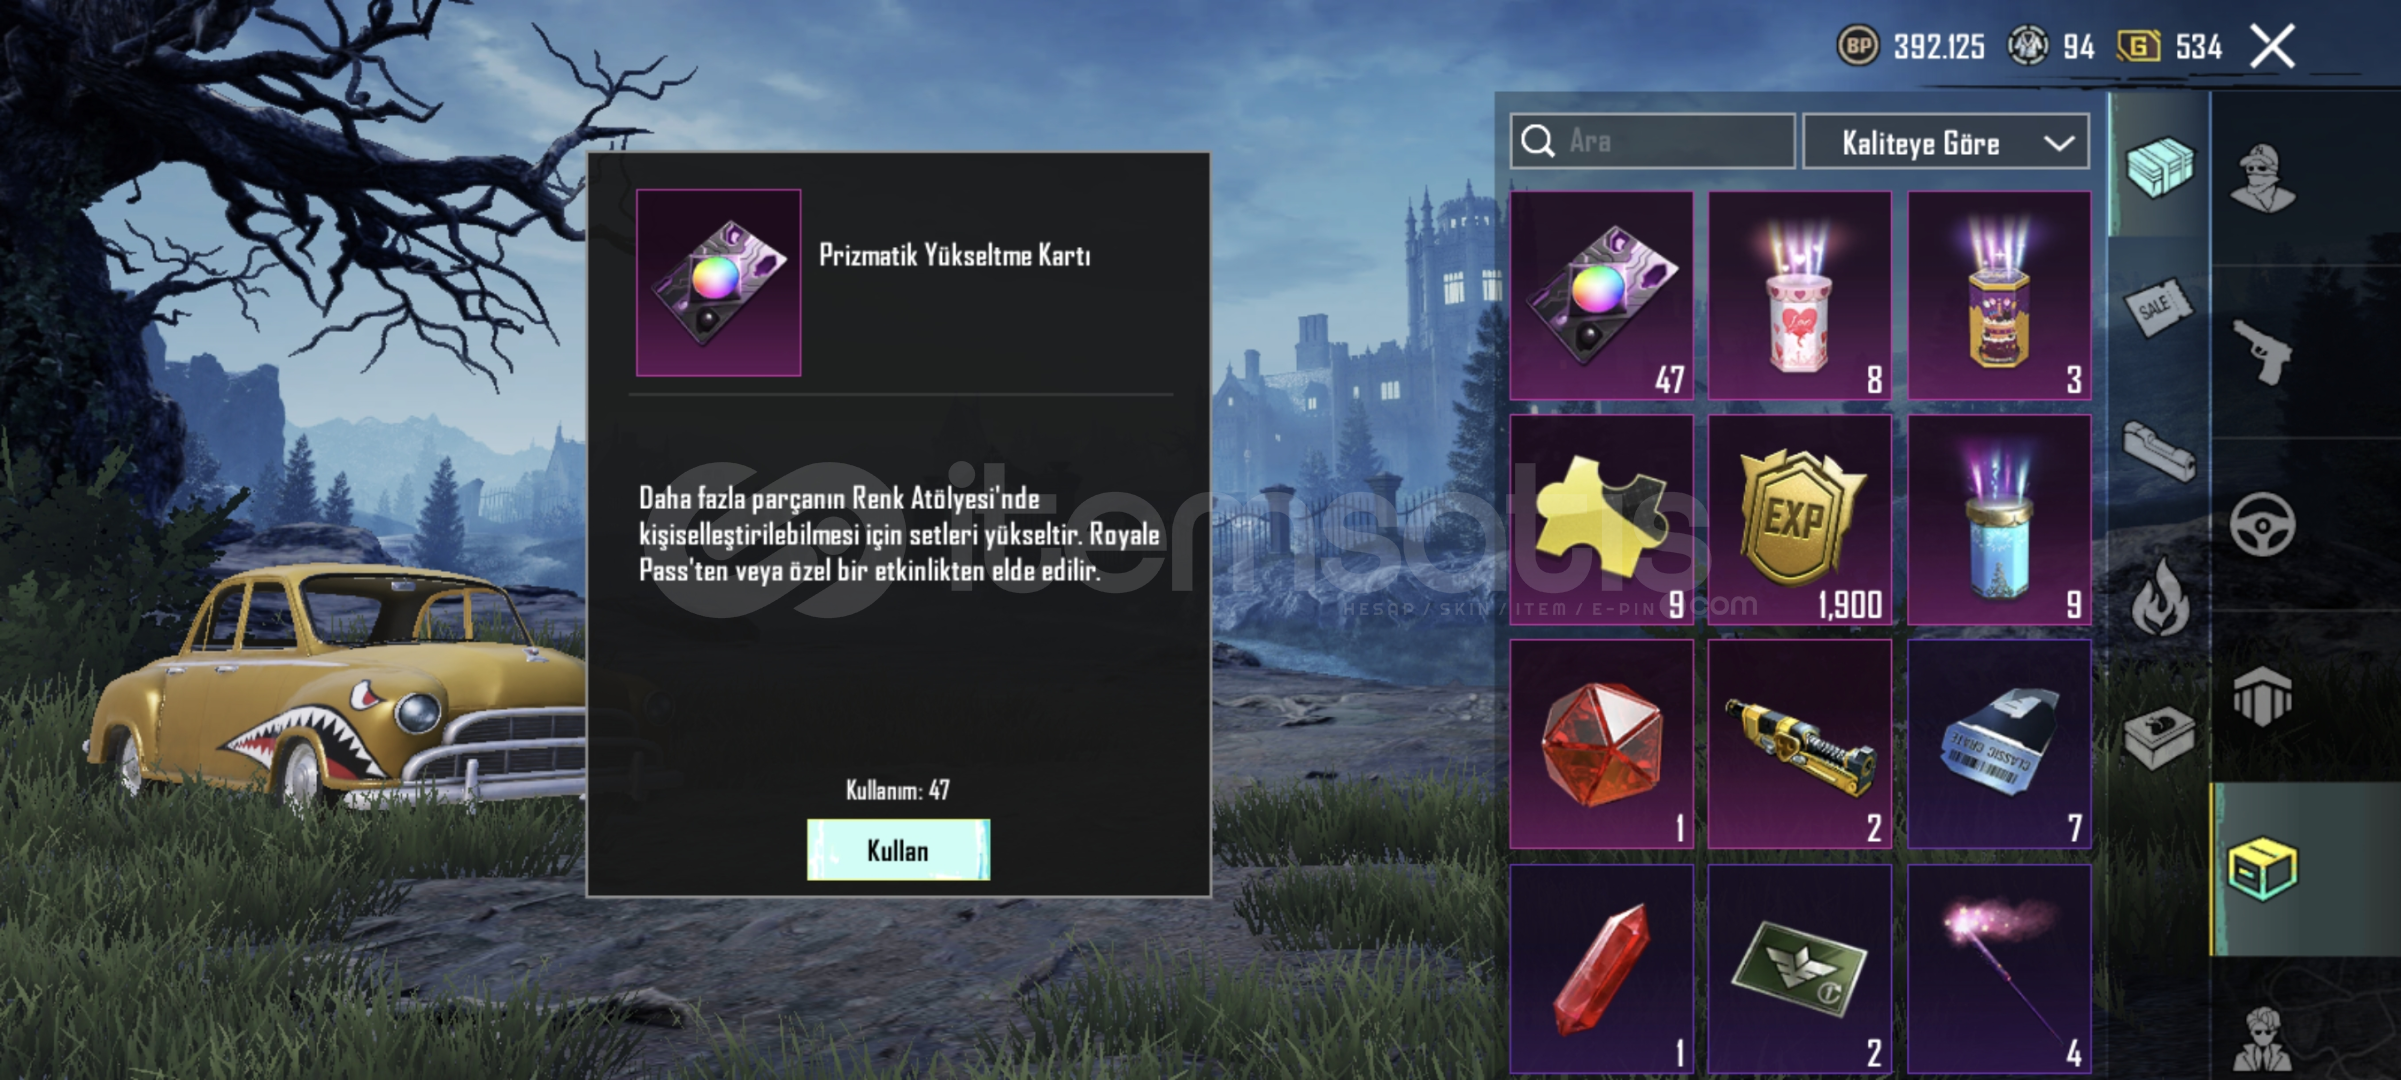Expand the Kaliteye Göre sort dropdown
The image size is (2401, 1080).
click(1946, 142)
